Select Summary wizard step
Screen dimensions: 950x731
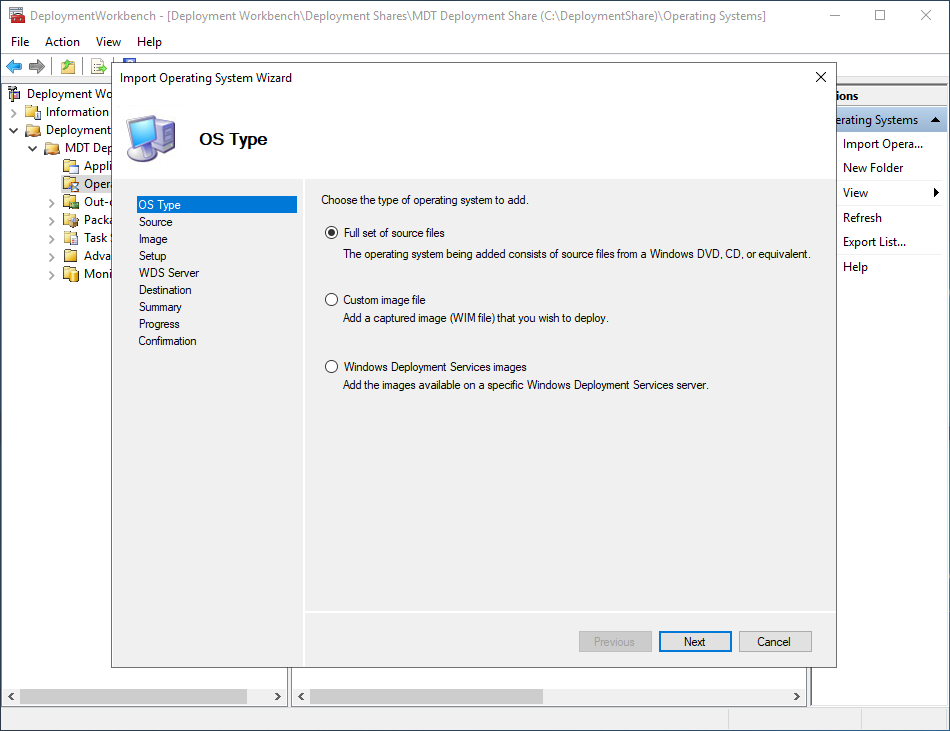160,306
